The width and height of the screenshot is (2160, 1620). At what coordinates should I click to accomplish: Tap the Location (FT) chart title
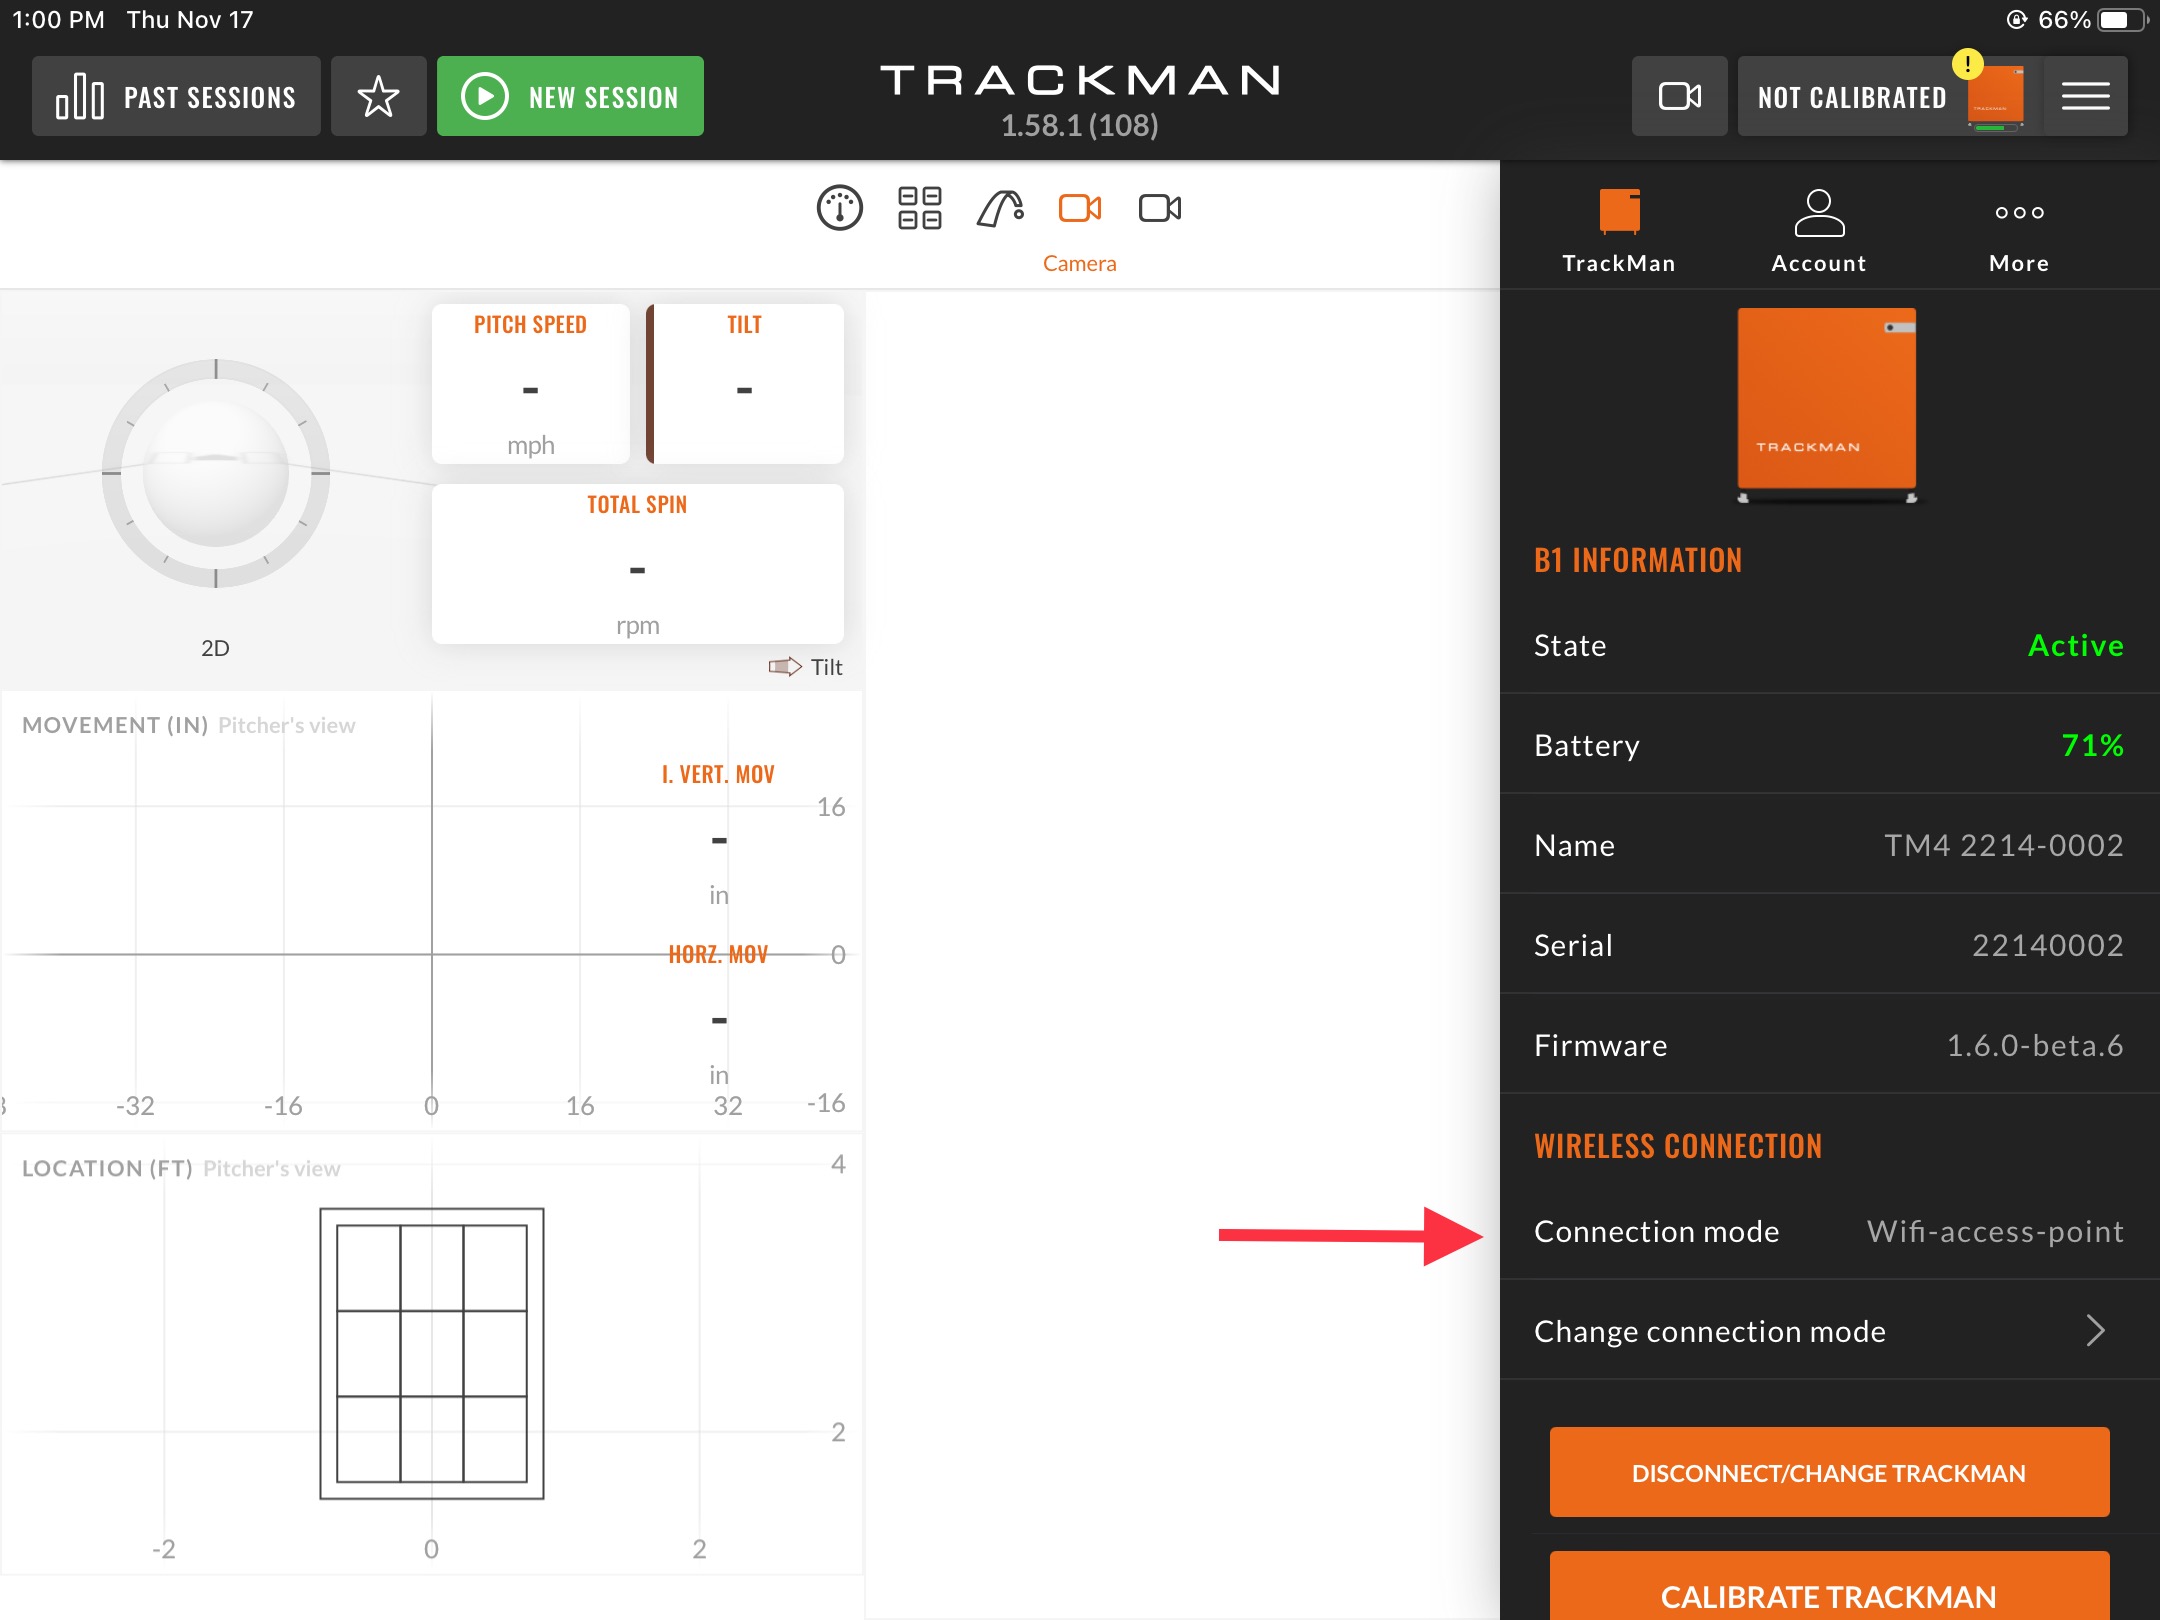(107, 1168)
